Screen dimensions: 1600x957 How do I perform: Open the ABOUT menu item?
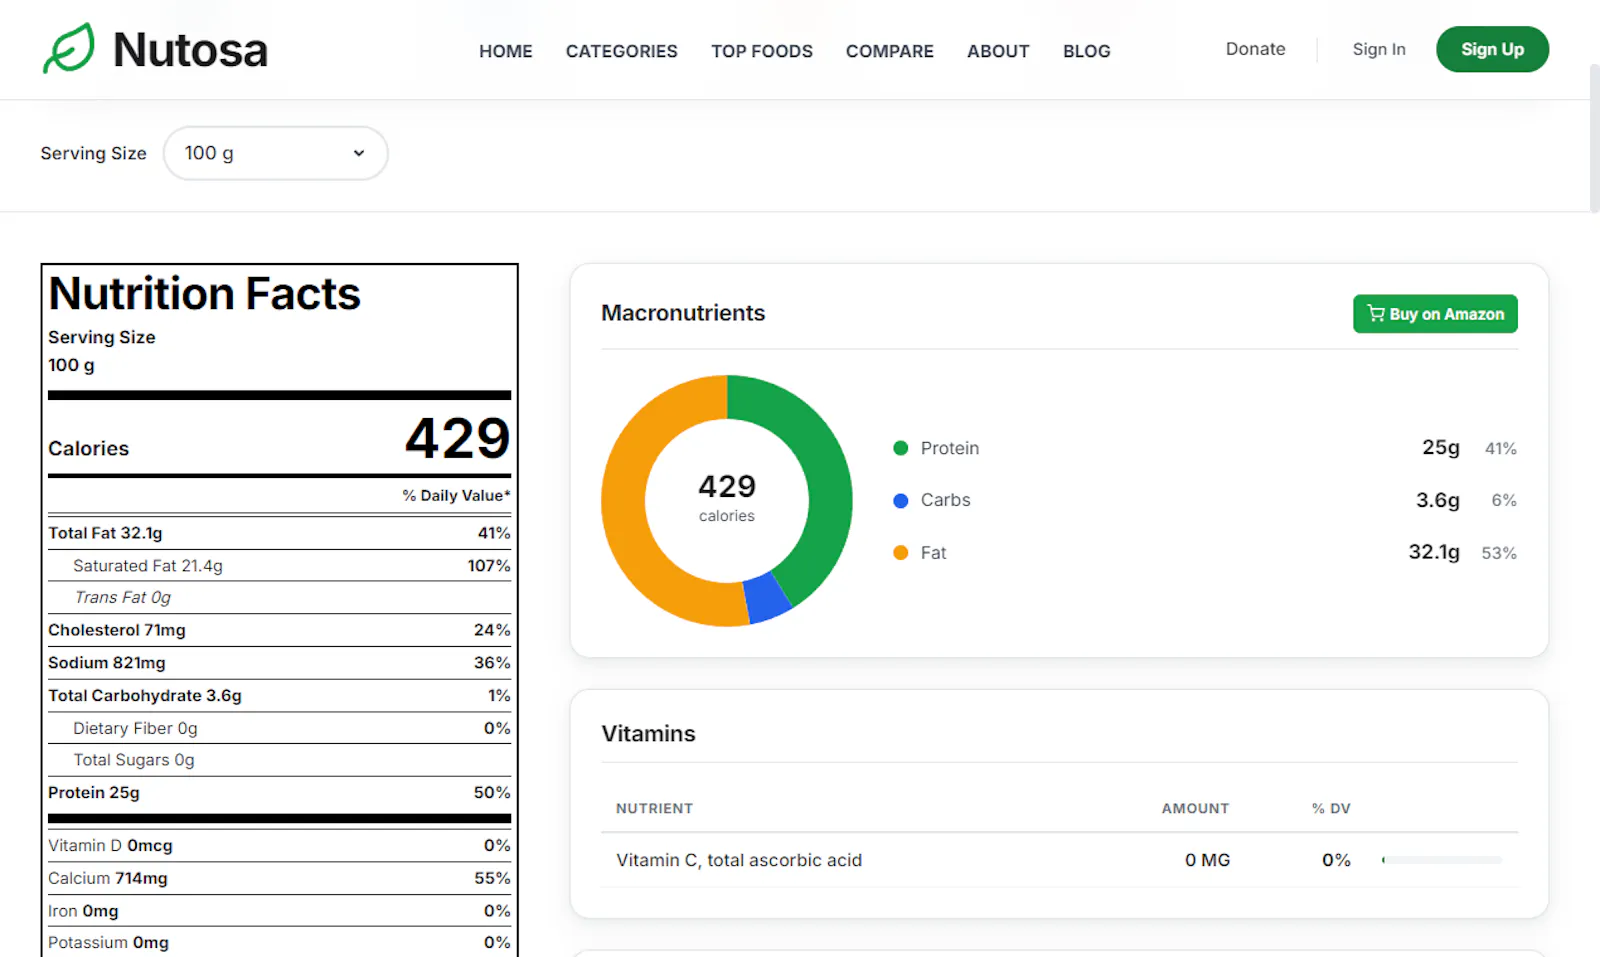click(x=998, y=51)
